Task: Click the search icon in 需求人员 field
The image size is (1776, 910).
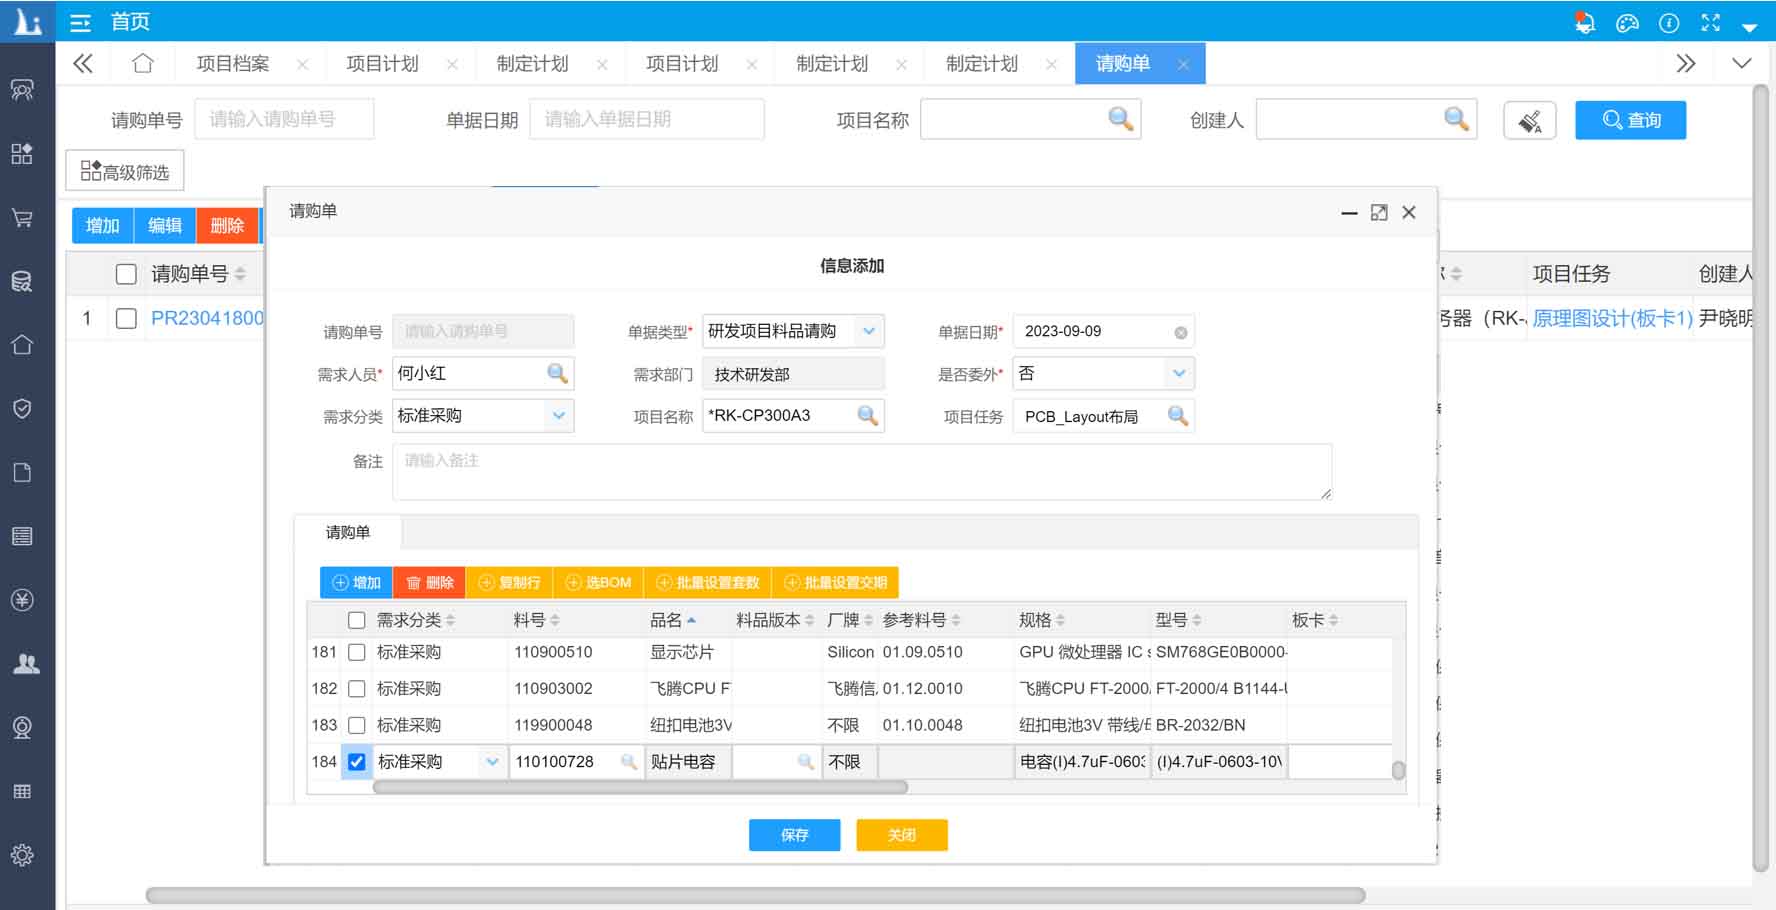Action: pyautogui.click(x=558, y=373)
